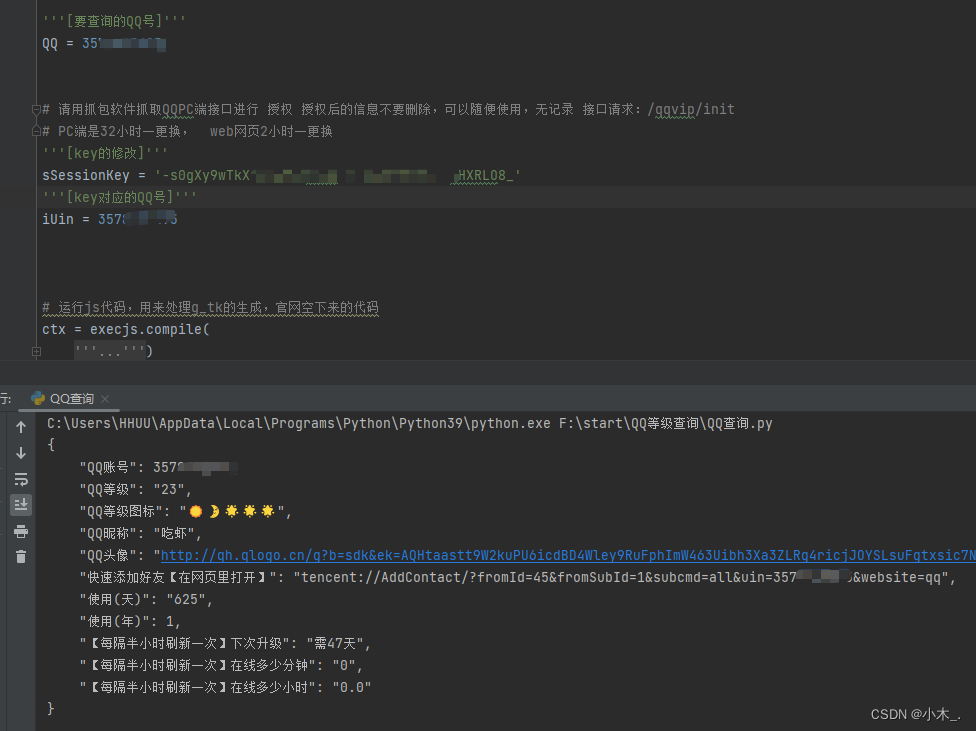Click the print console output icon
This screenshot has height=731, width=976.
[x=21, y=532]
